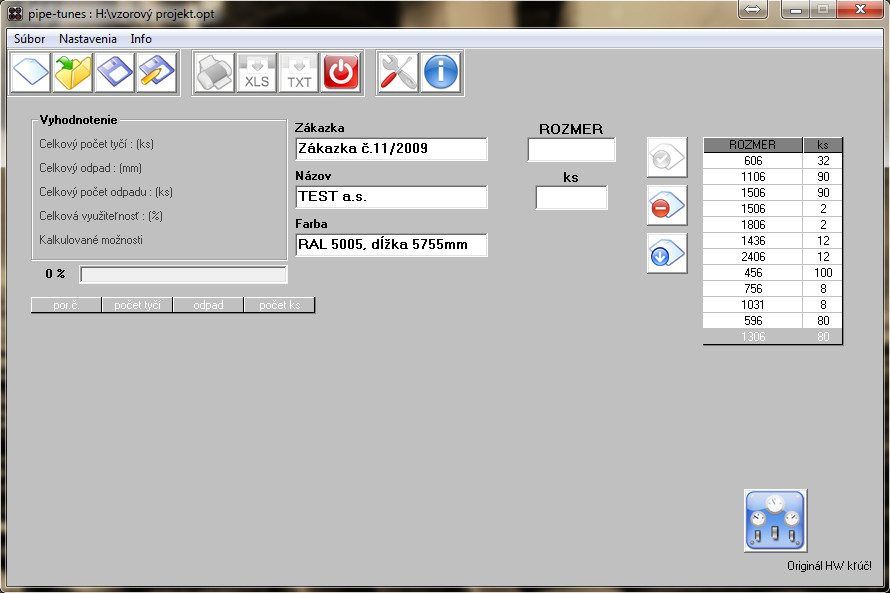Start calculation with the gauges panel icon
The width and height of the screenshot is (890, 593).
tap(775, 520)
